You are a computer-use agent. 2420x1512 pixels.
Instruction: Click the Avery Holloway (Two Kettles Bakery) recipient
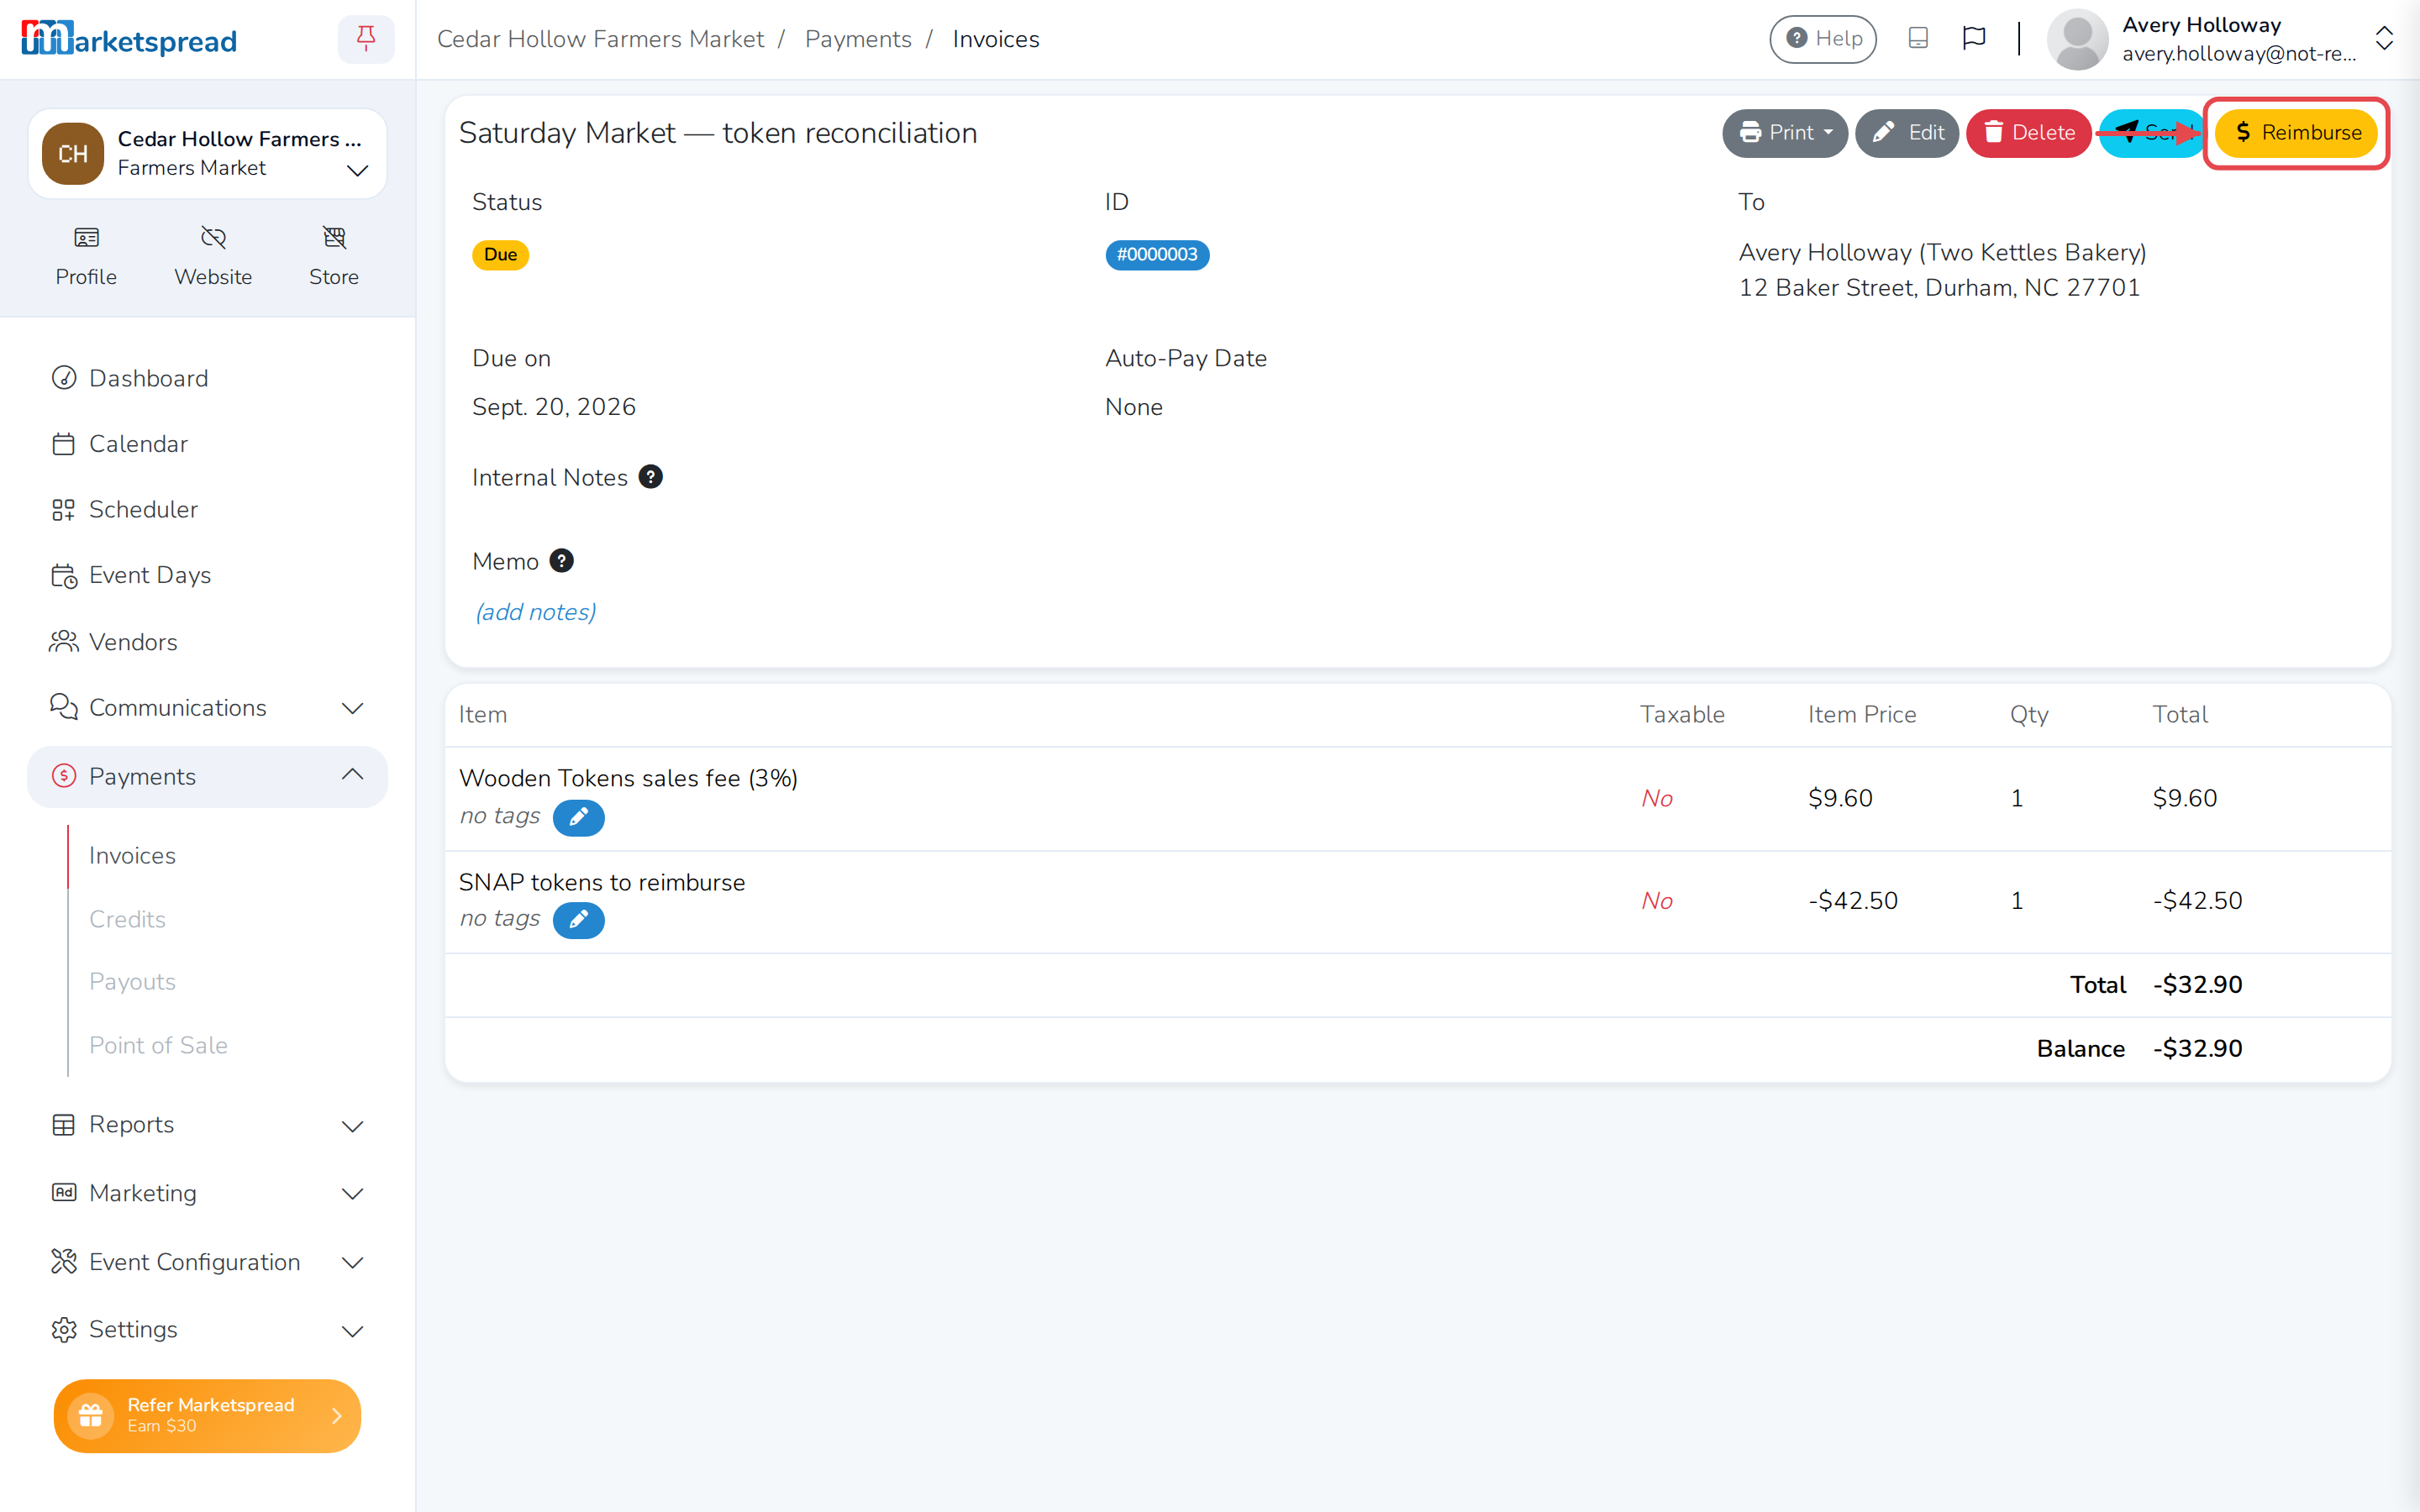coord(1942,252)
